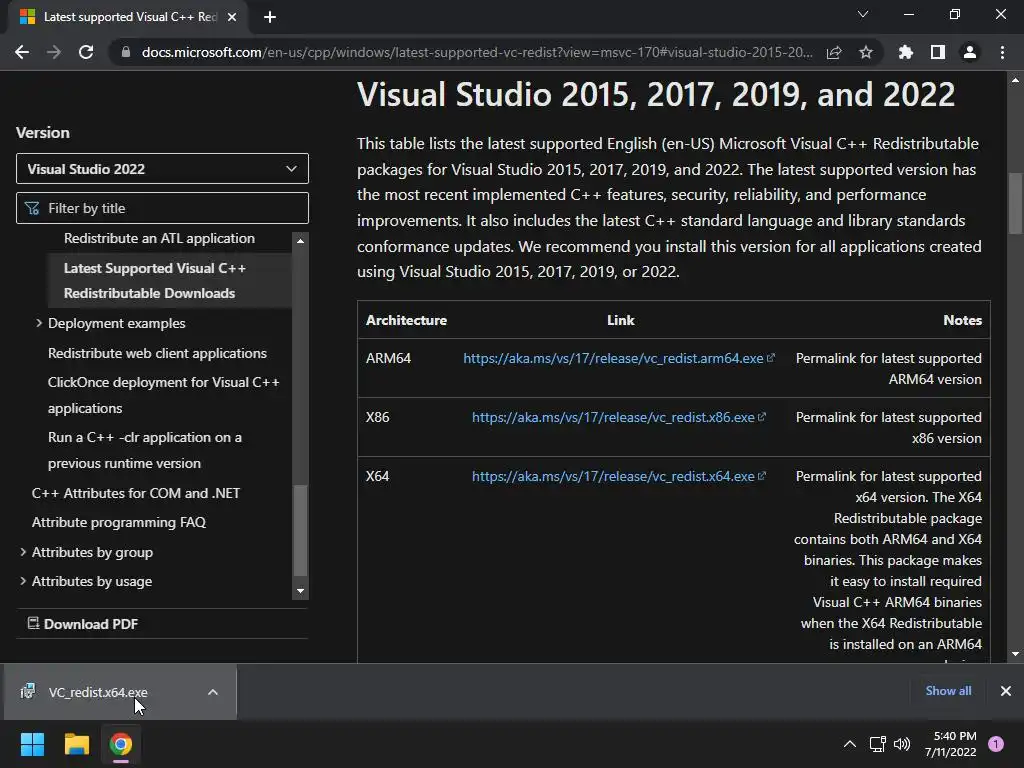Click the Link column header
This screenshot has height=768, width=1024.
[x=620, y=321]
